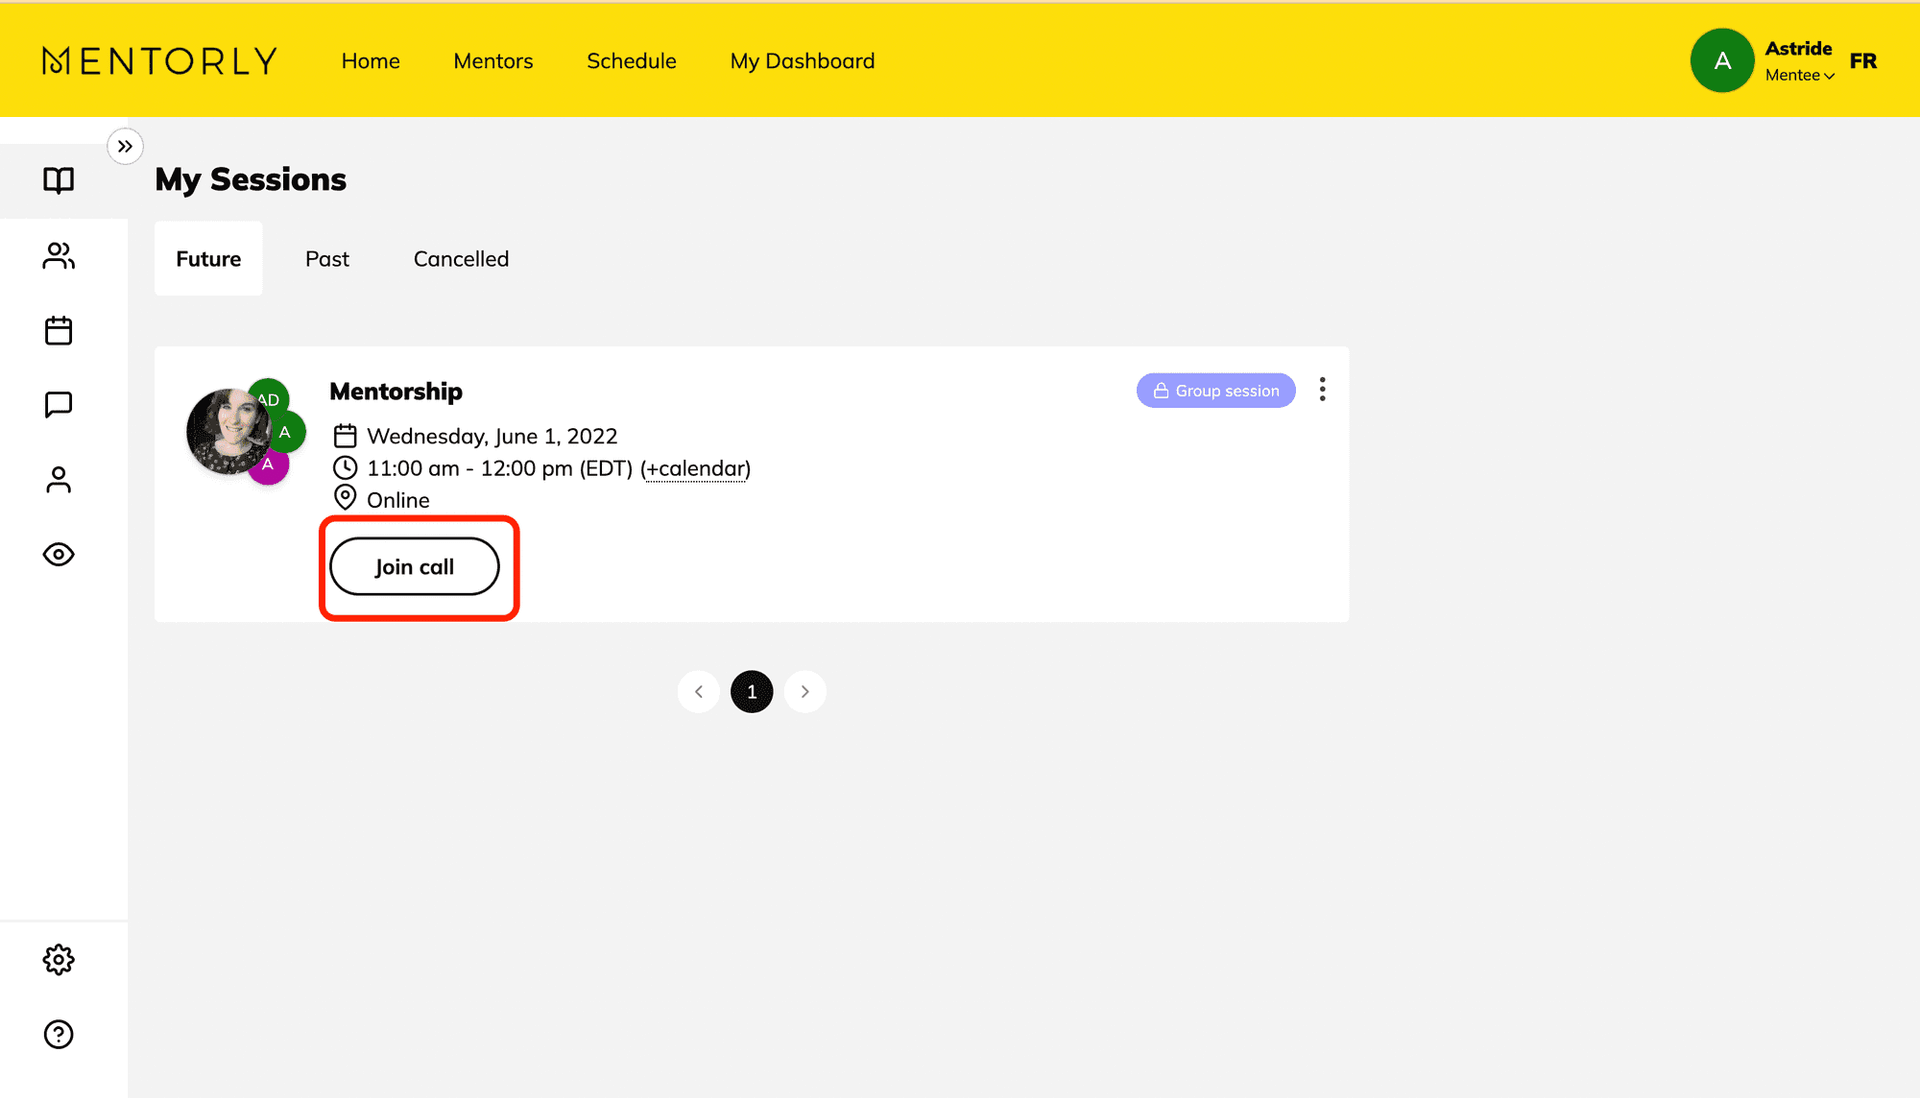Open the Astride Mentee account dropdown
This screenshot has height=1098, width=1920.
1798,62
